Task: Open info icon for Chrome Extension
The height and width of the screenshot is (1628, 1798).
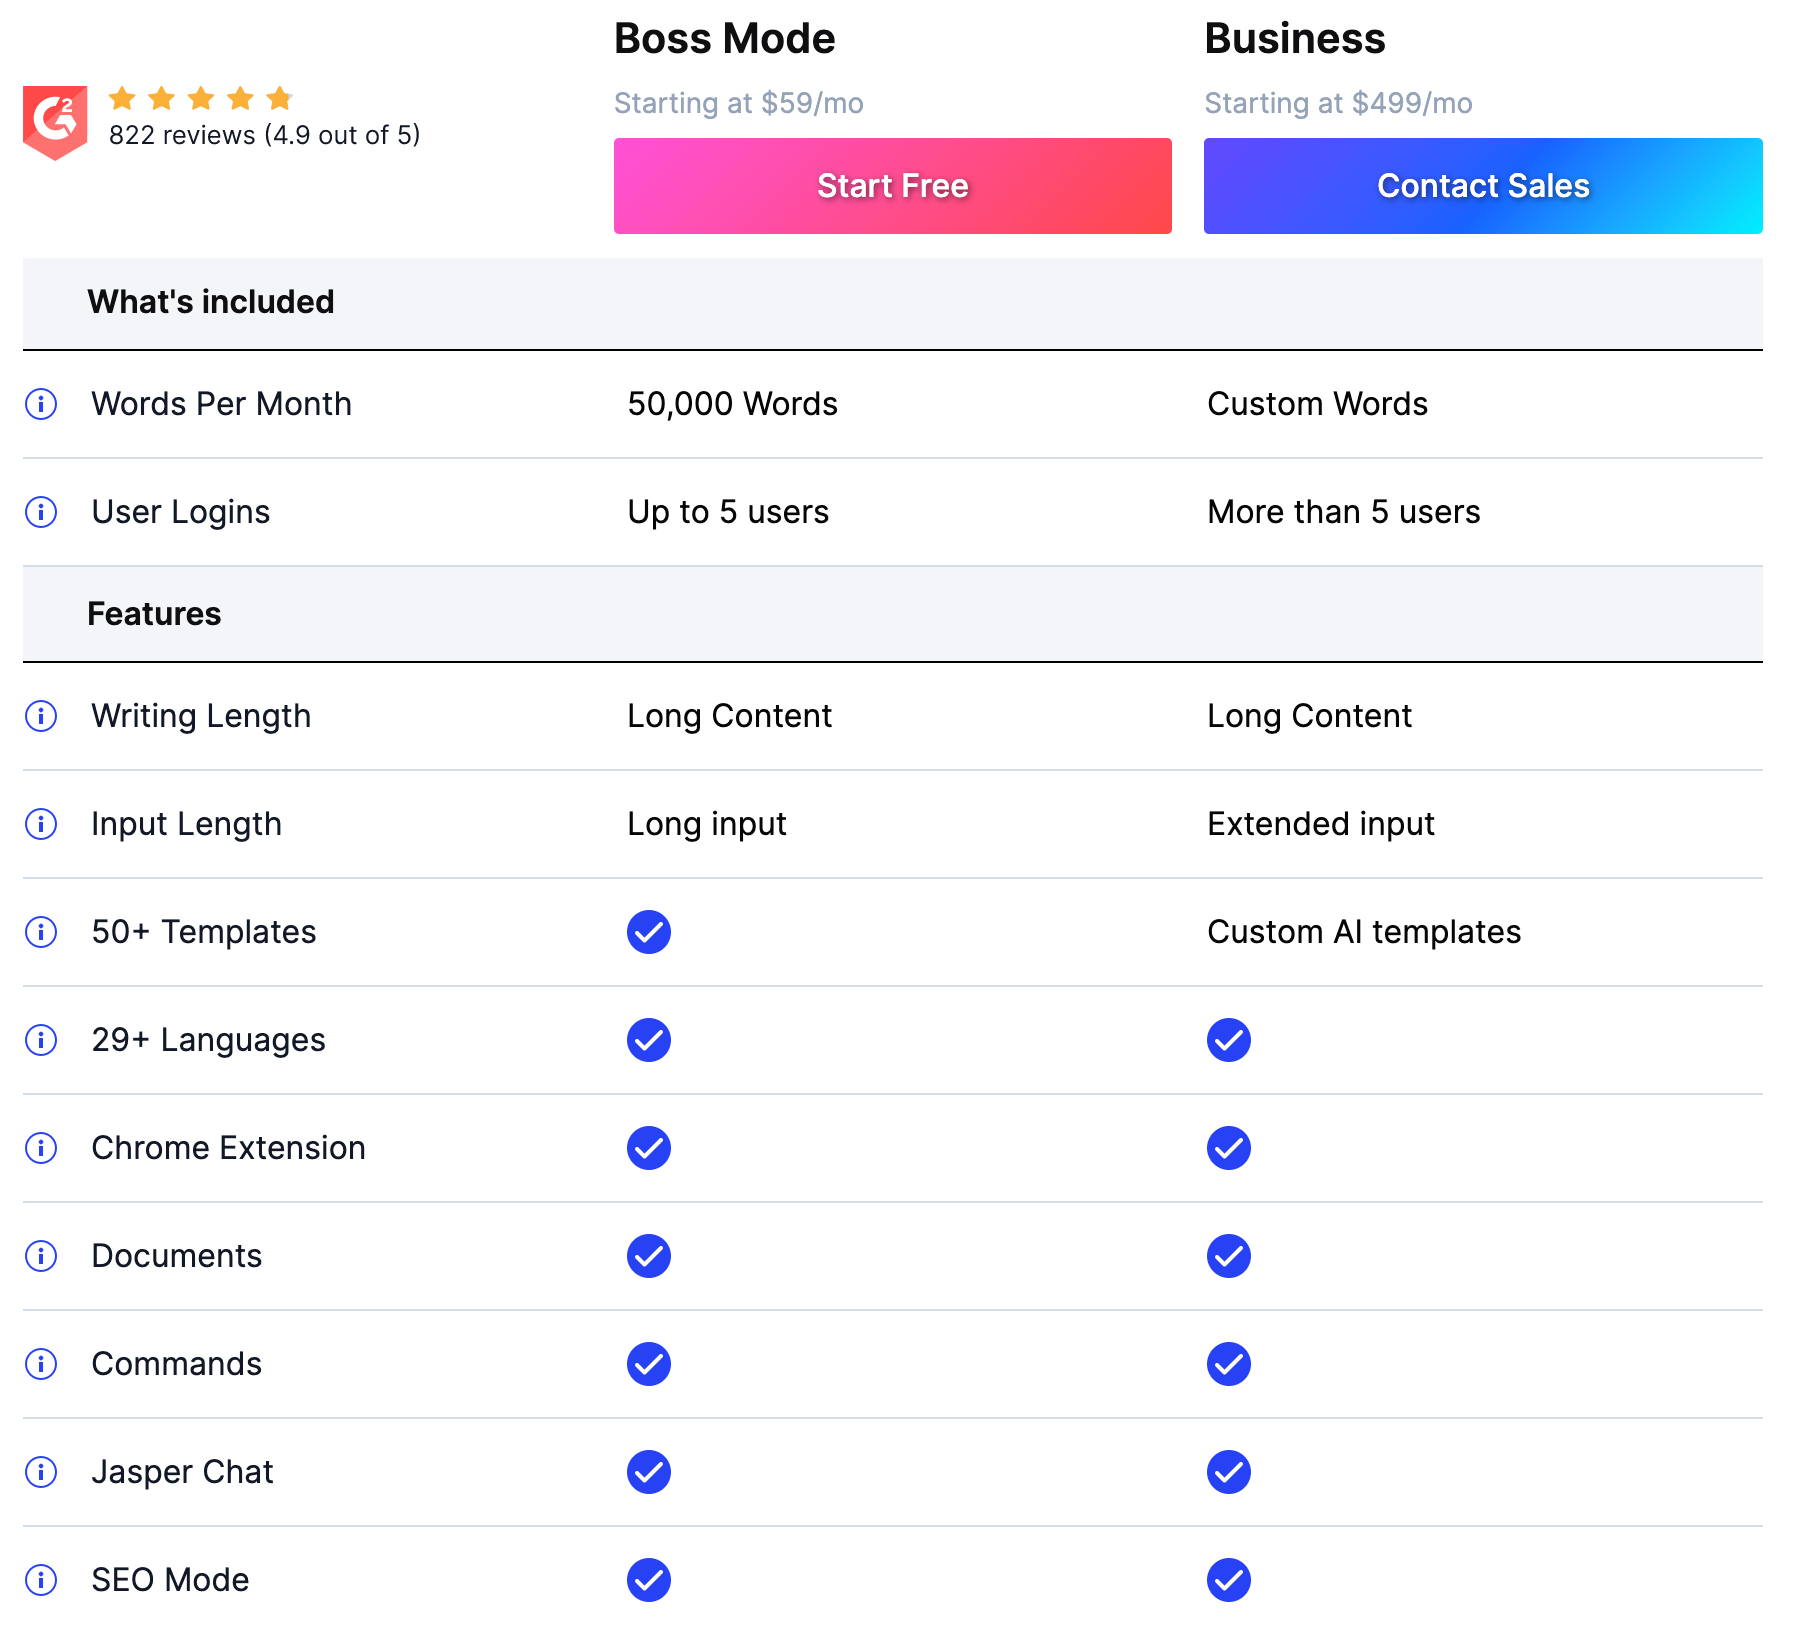Action: click(x=41, y=1148)
